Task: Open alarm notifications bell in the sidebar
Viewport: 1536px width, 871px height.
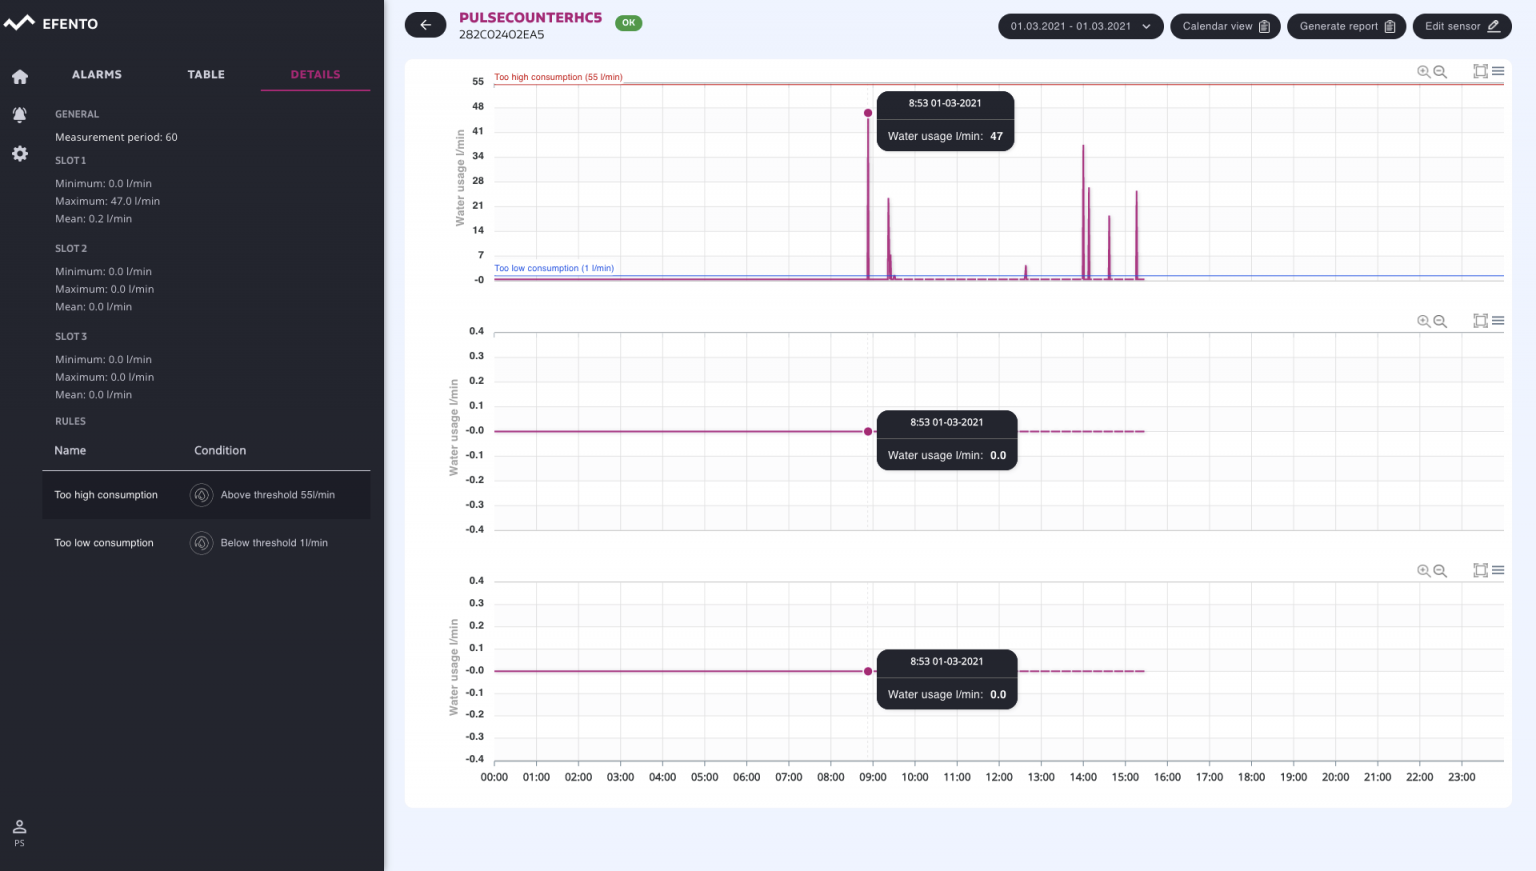Action: coord(20,115)
